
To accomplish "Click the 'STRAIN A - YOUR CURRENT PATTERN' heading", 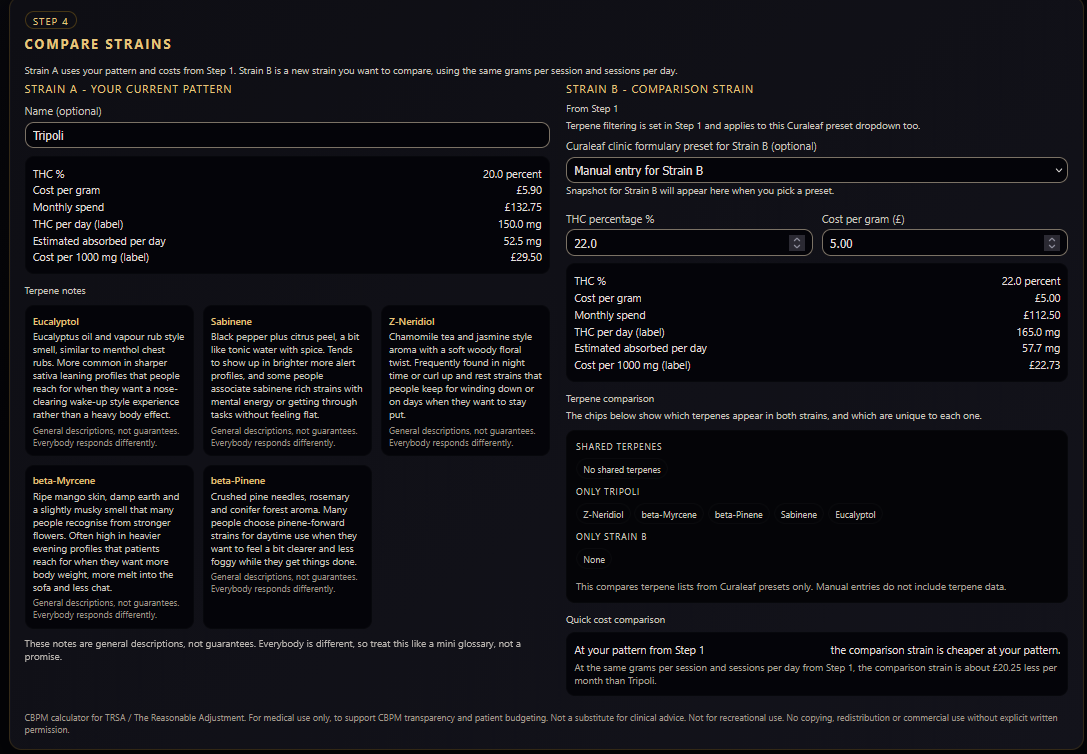I will 128,89.
